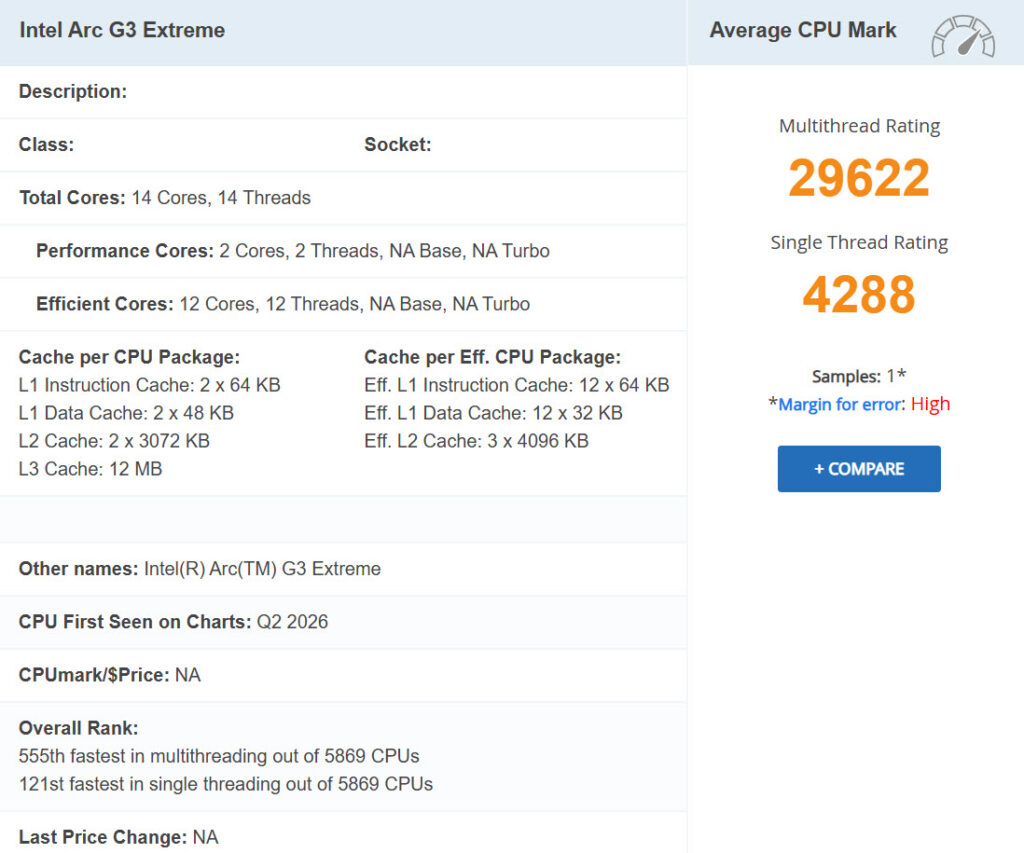
Task: Click the Single Thread Rating value 4288
Action: tap(858, 291)
